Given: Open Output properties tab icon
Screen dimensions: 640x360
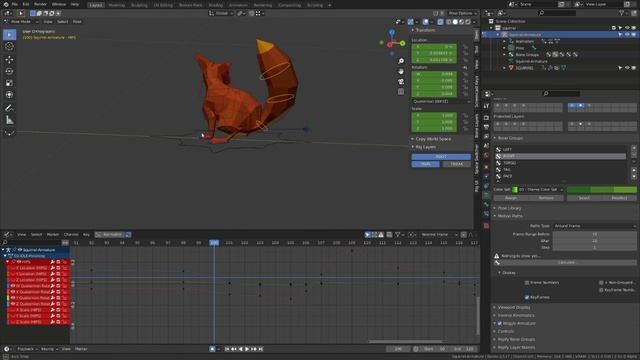Looking at the screenshot, I should (x=486, y=127).
